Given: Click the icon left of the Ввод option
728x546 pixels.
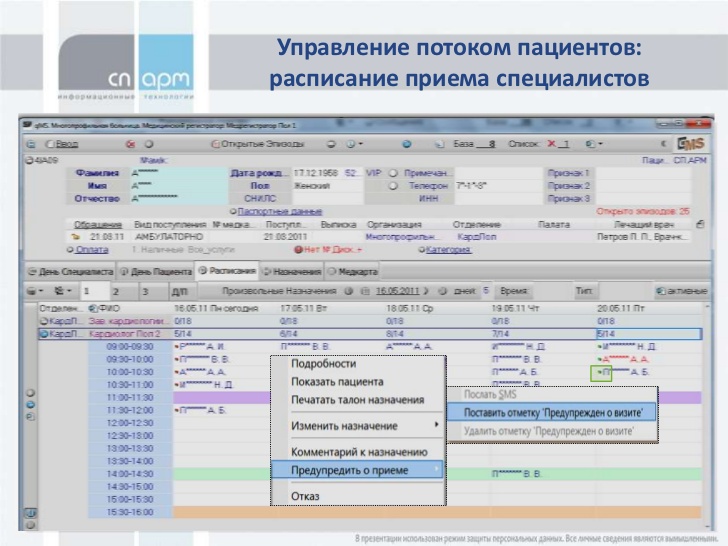Looking at the screenshot, I should [x=31, y=144].
